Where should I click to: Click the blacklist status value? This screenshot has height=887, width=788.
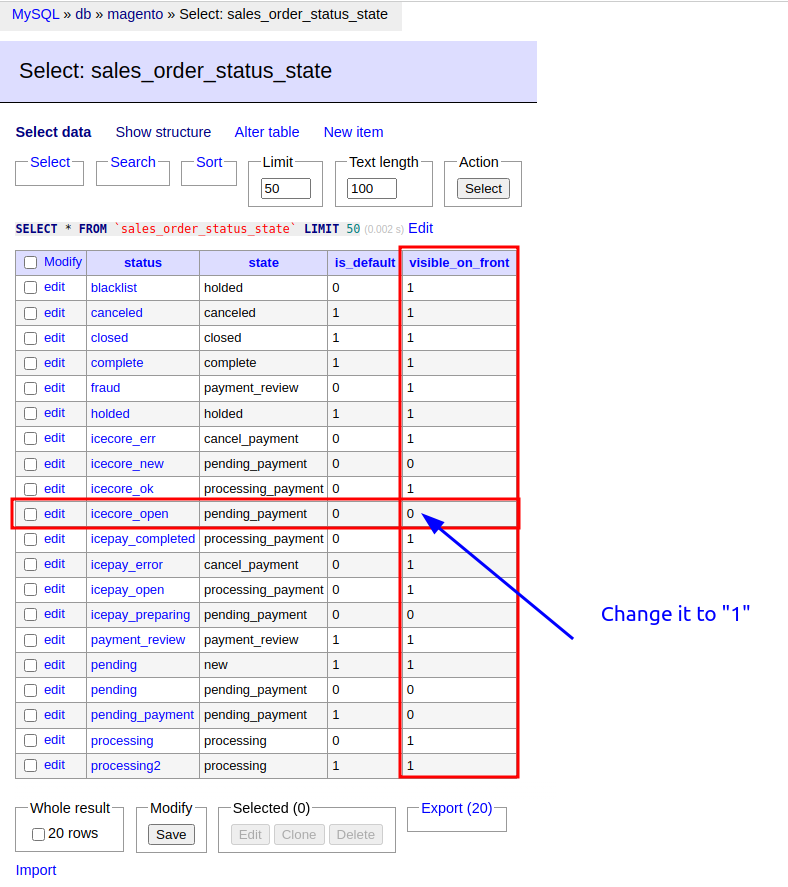pos(114,288)
